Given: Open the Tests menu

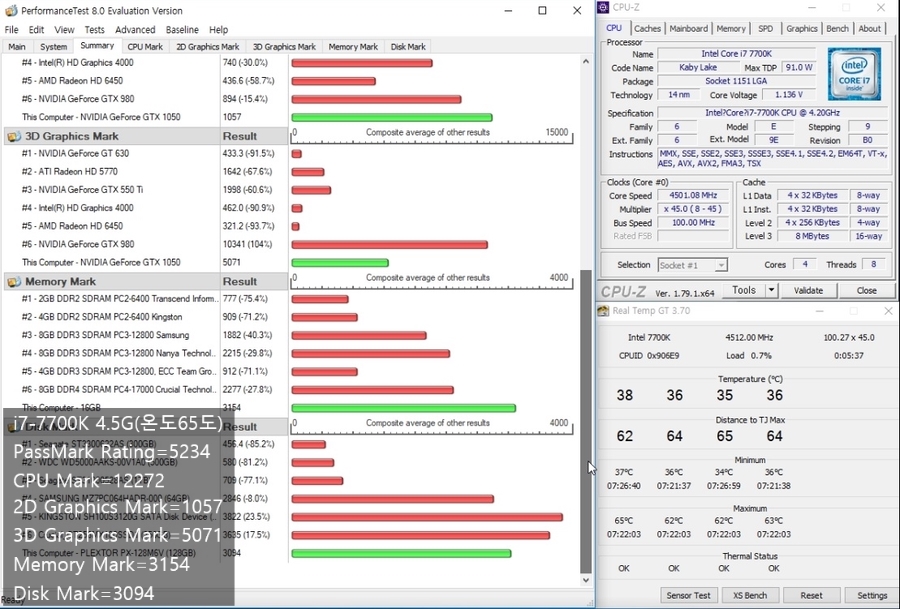Looking at the screenshot, I should (x=95, y=30).
